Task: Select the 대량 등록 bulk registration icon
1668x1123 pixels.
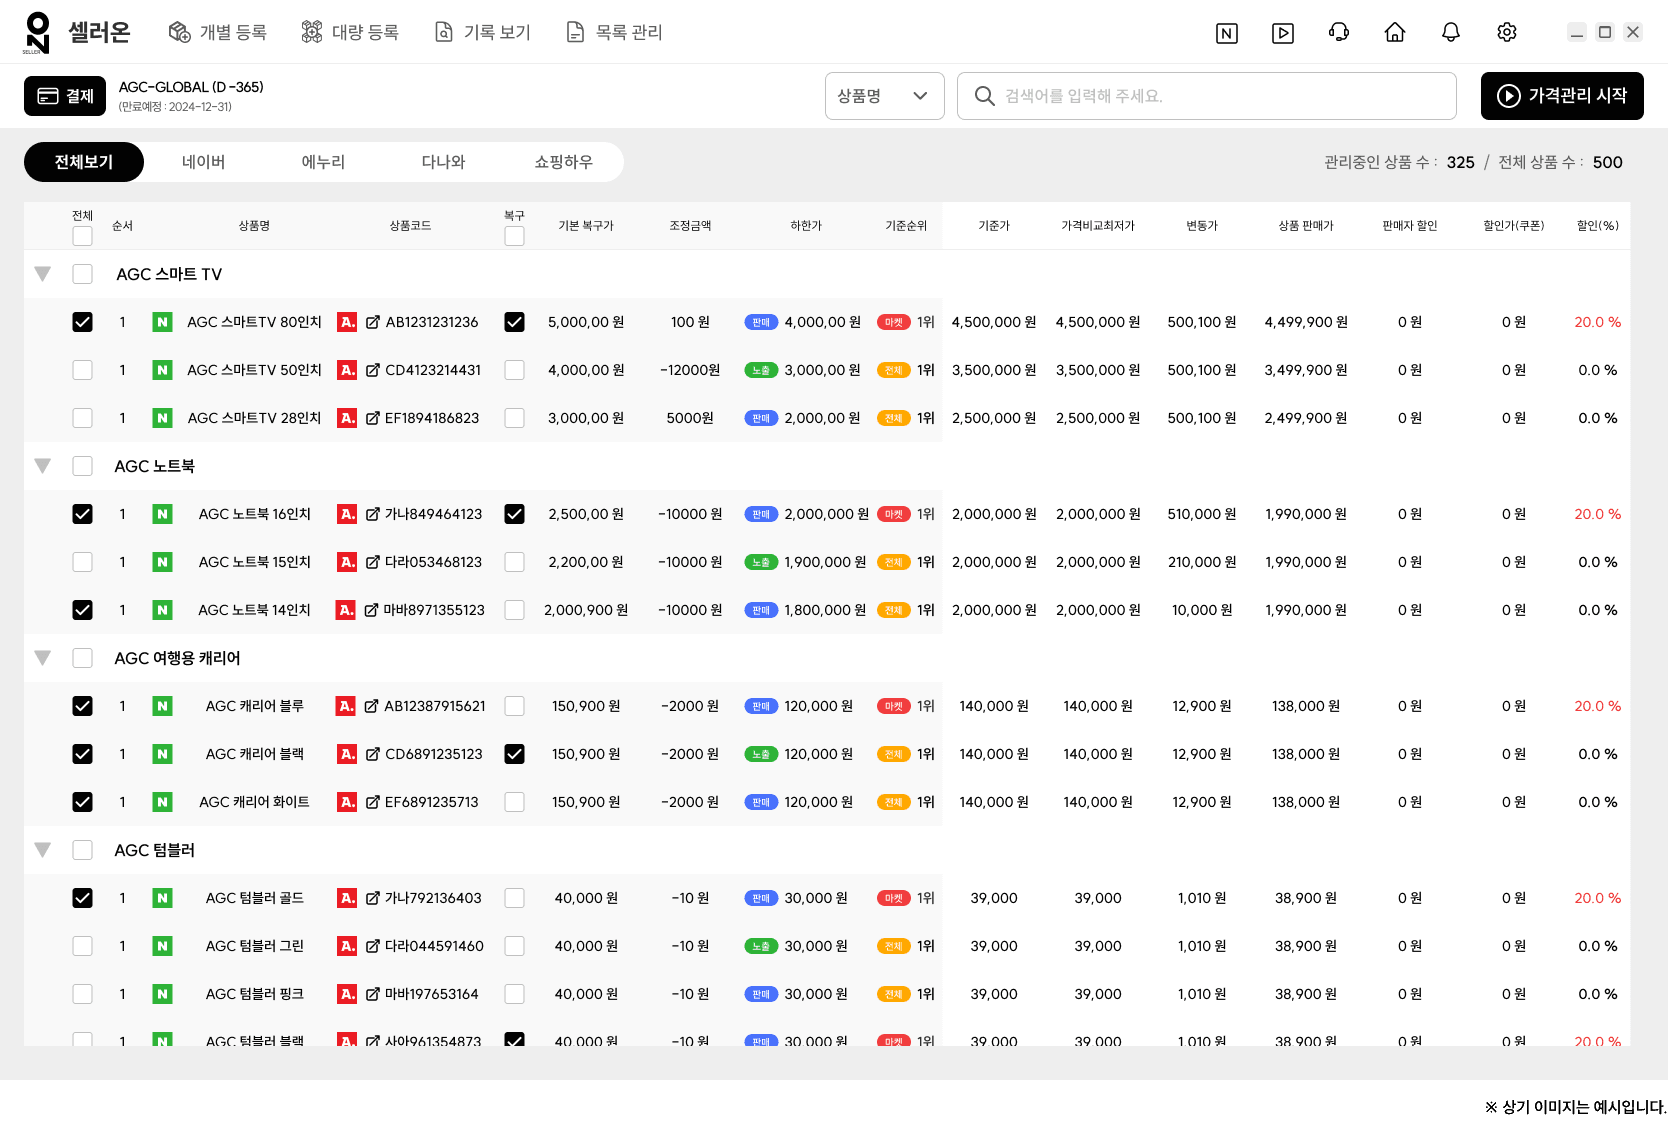Action: tap(350, 32)
